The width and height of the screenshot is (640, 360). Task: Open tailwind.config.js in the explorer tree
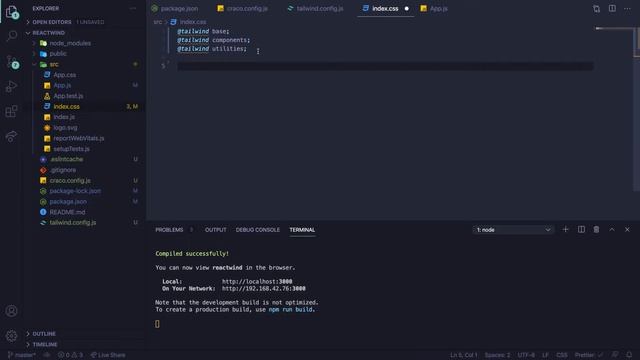[x=73, y=223]
